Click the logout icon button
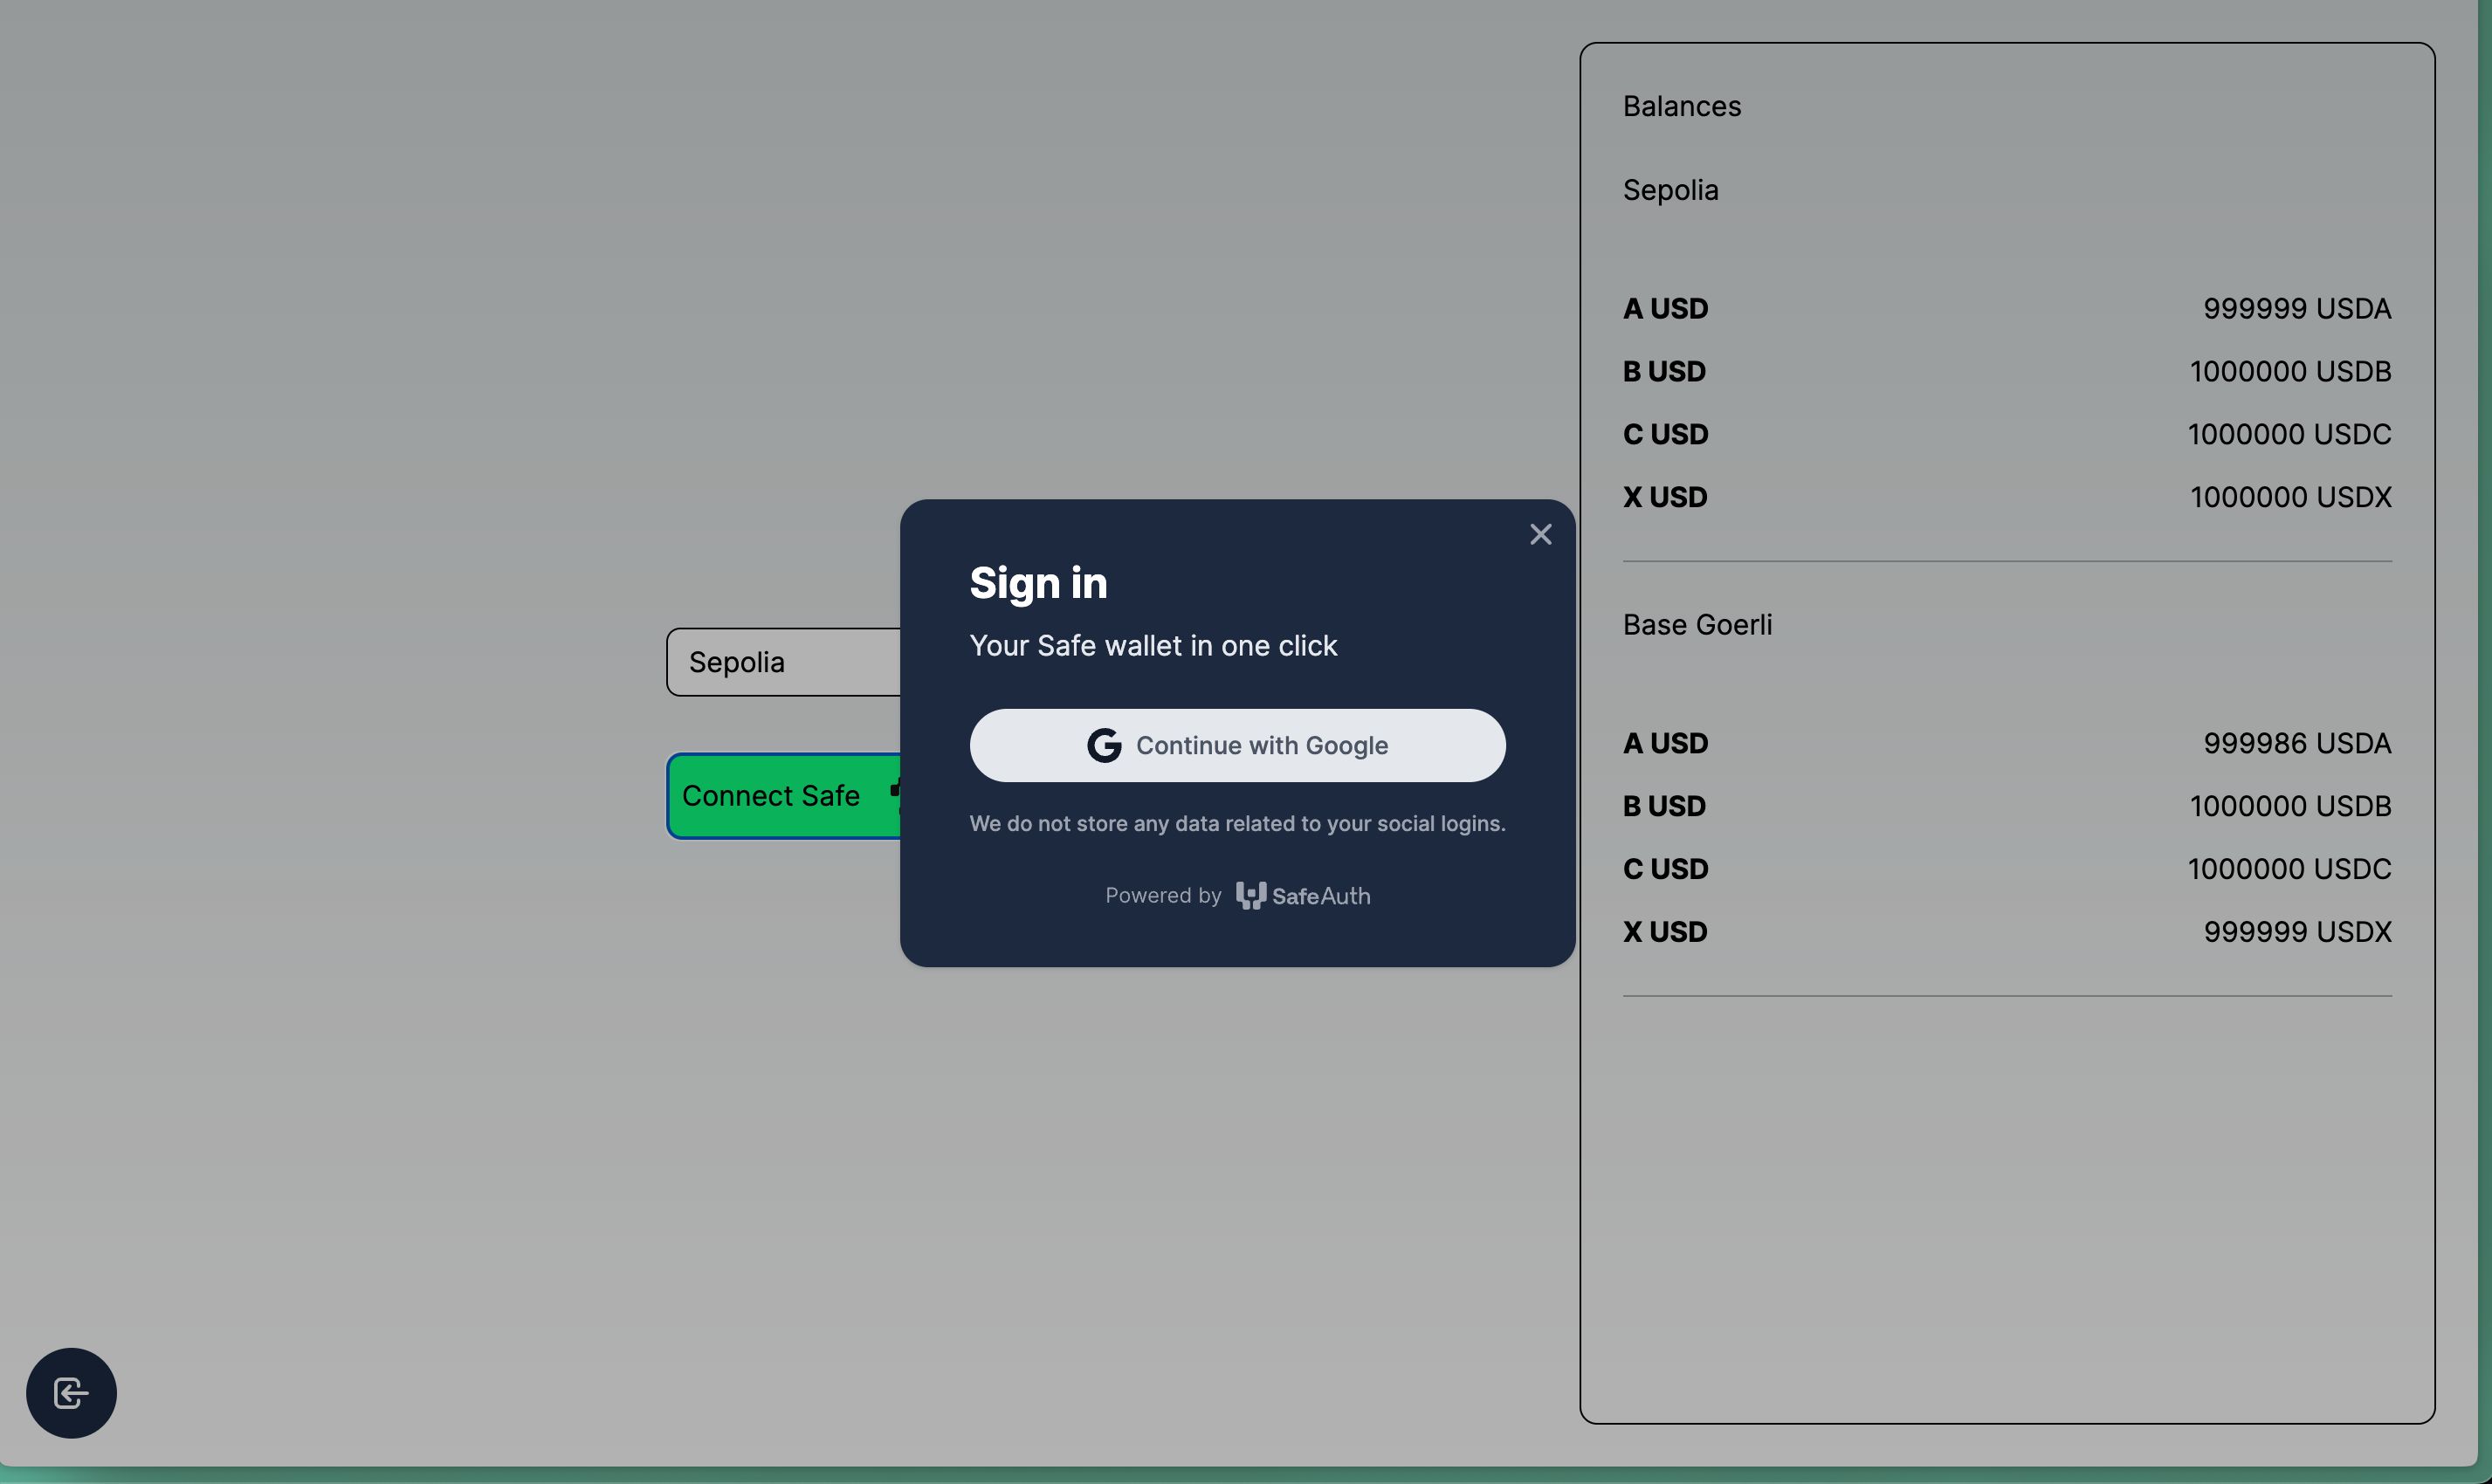 click(71, 1393)
